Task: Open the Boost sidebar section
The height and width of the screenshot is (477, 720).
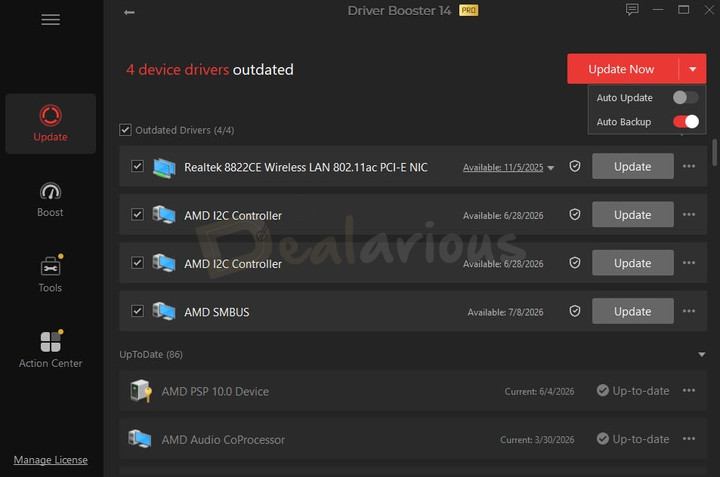Action: pyautogui.click(x=51, y=200)
